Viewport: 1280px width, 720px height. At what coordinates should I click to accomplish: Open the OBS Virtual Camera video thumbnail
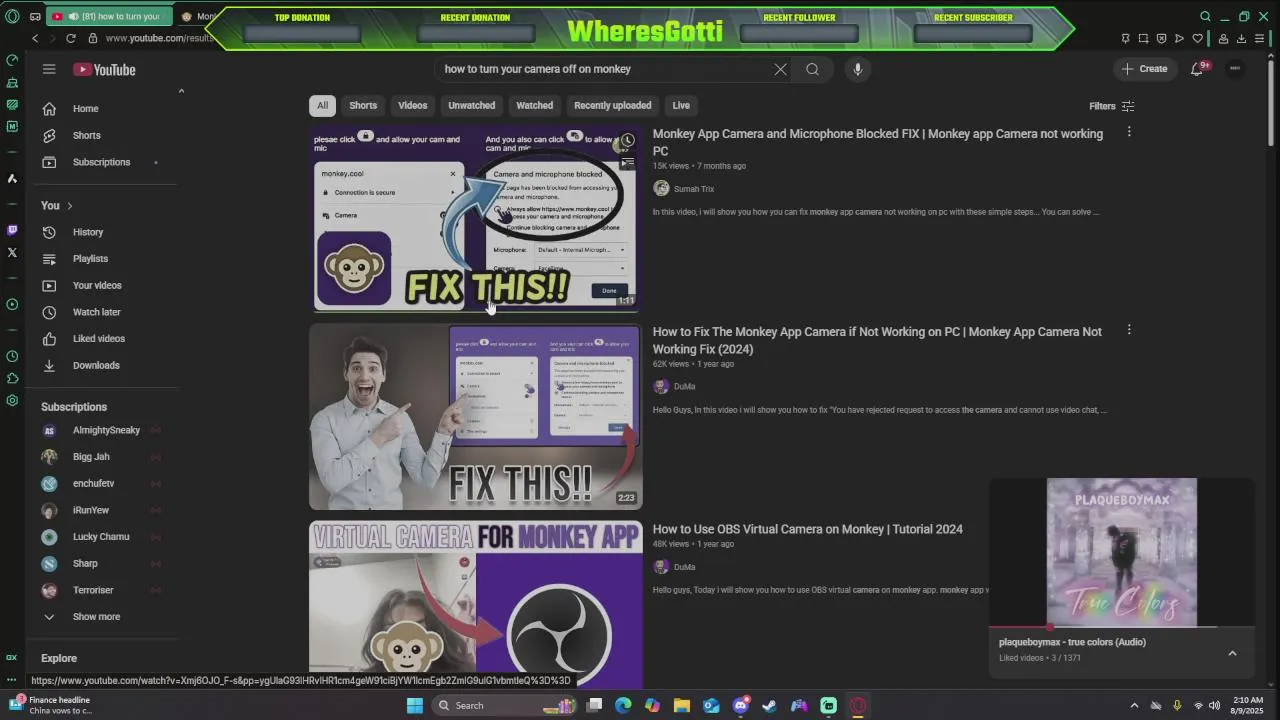pyautogui.click(x=475, y=596)
